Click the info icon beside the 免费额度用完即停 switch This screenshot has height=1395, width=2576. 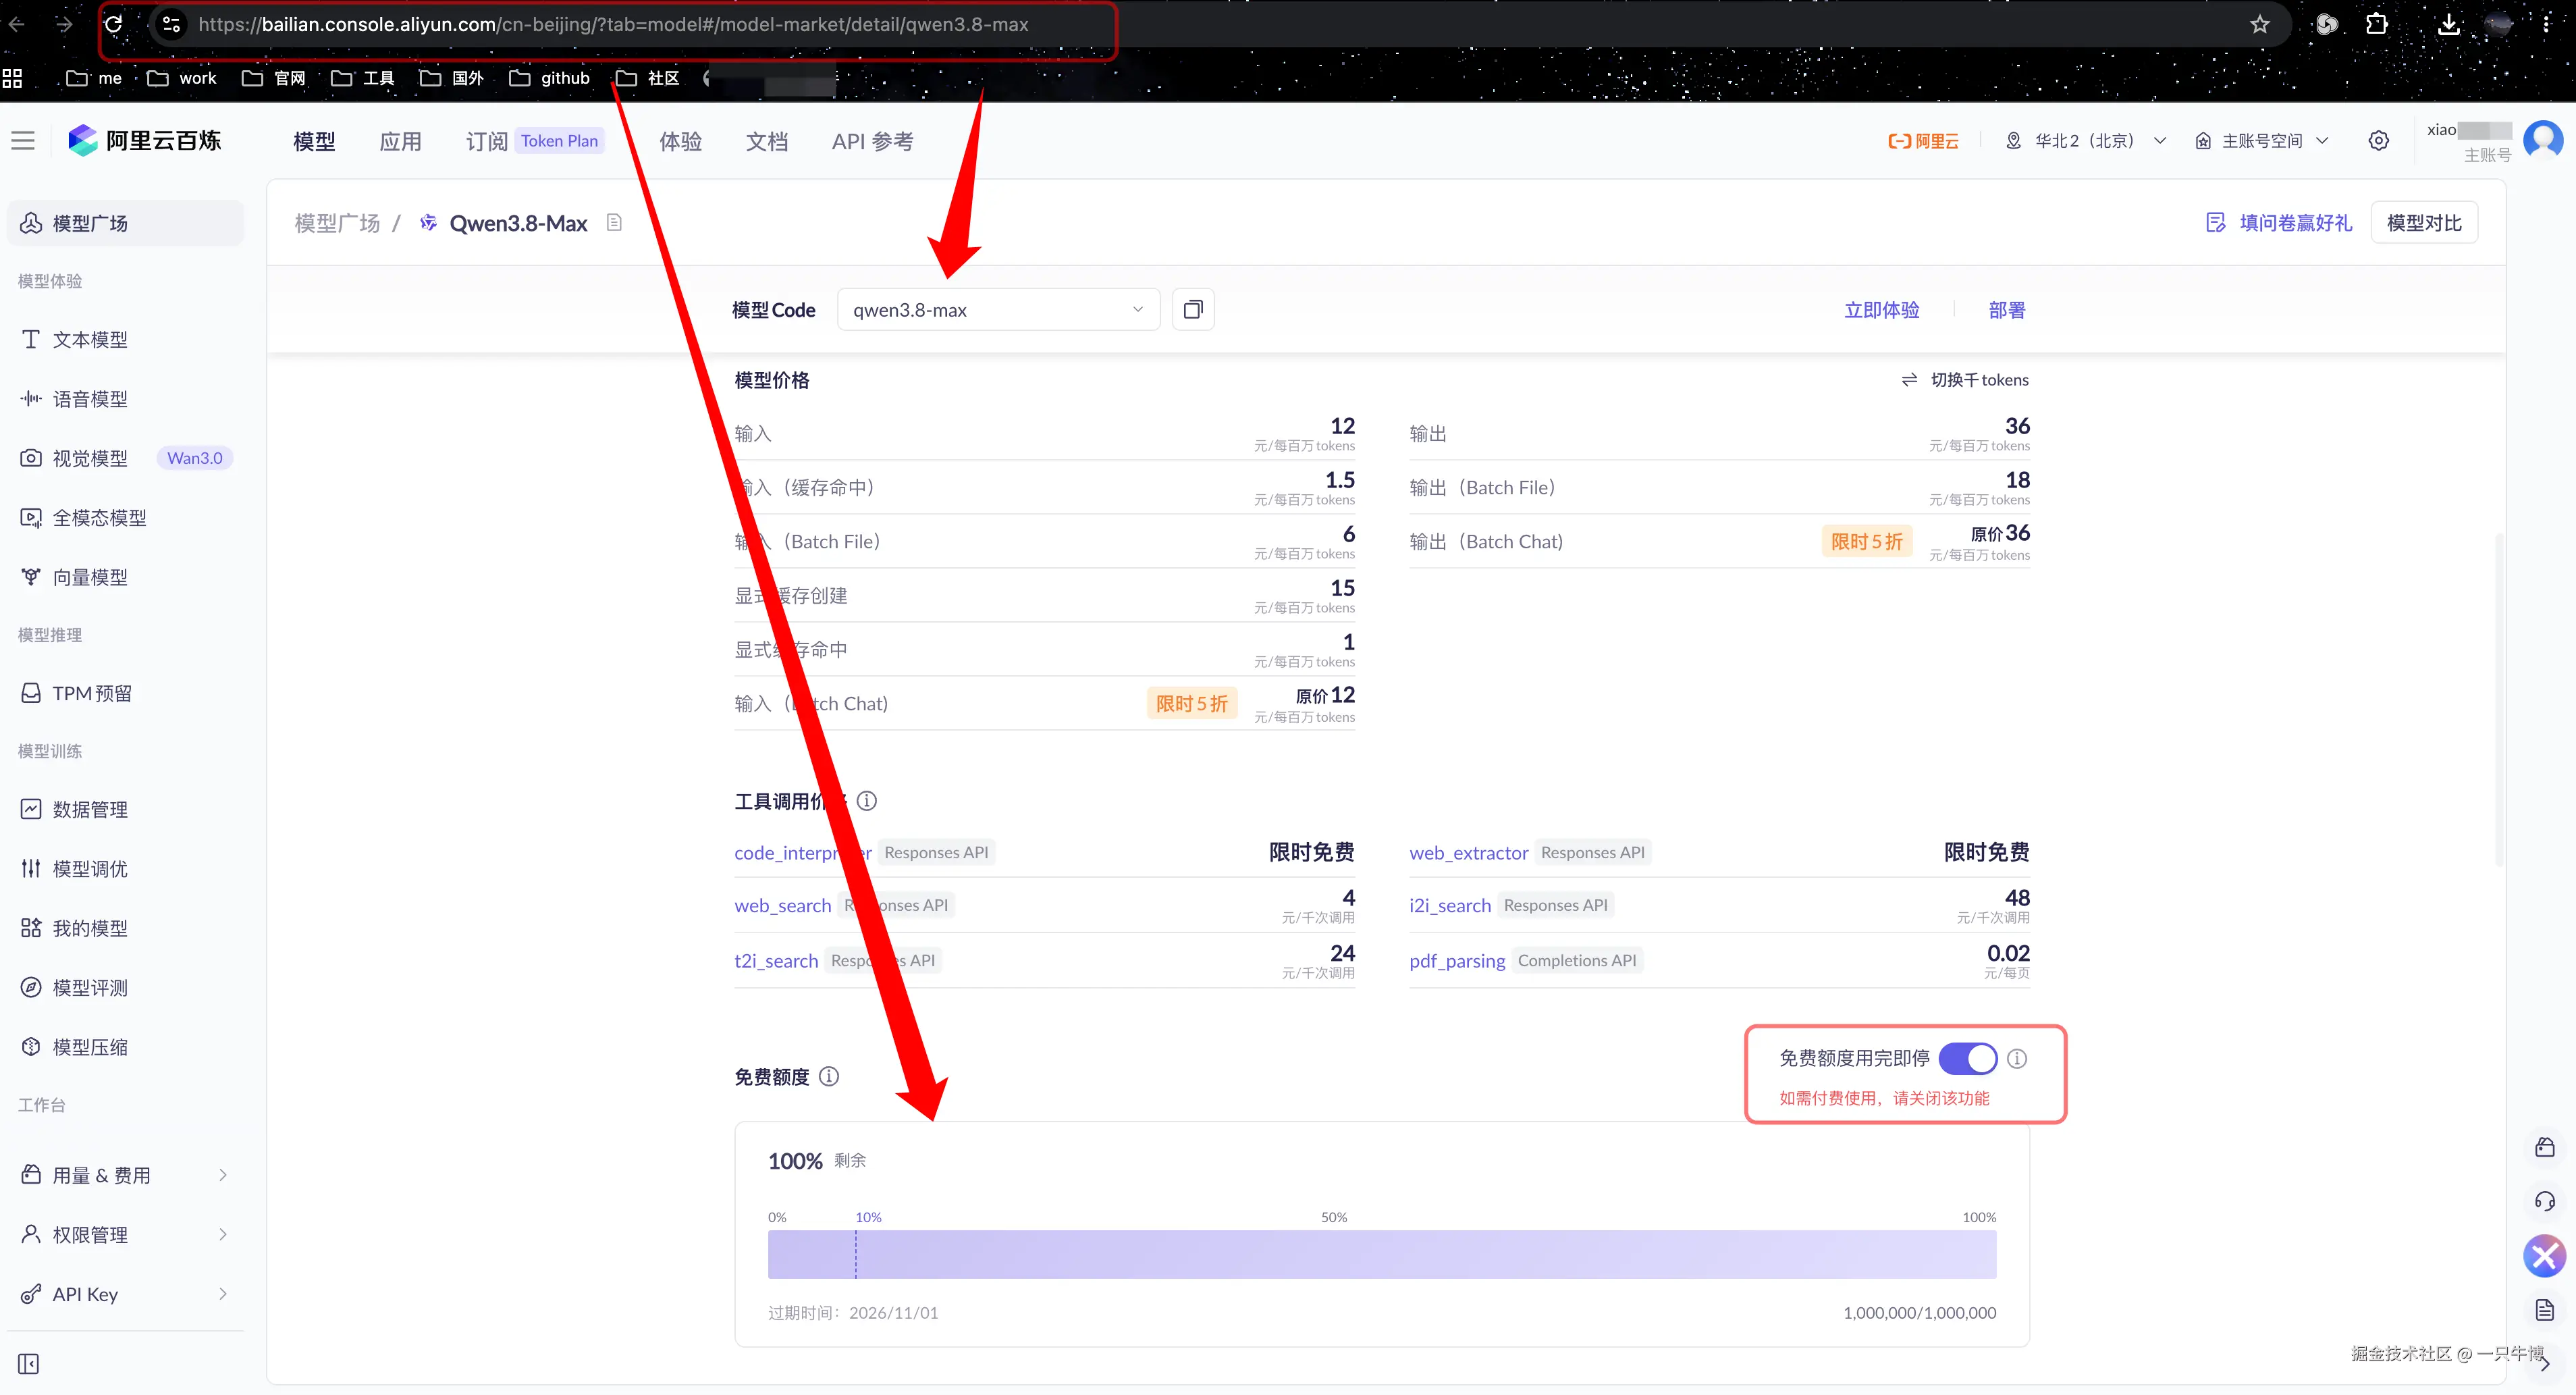[2017, 1059]
